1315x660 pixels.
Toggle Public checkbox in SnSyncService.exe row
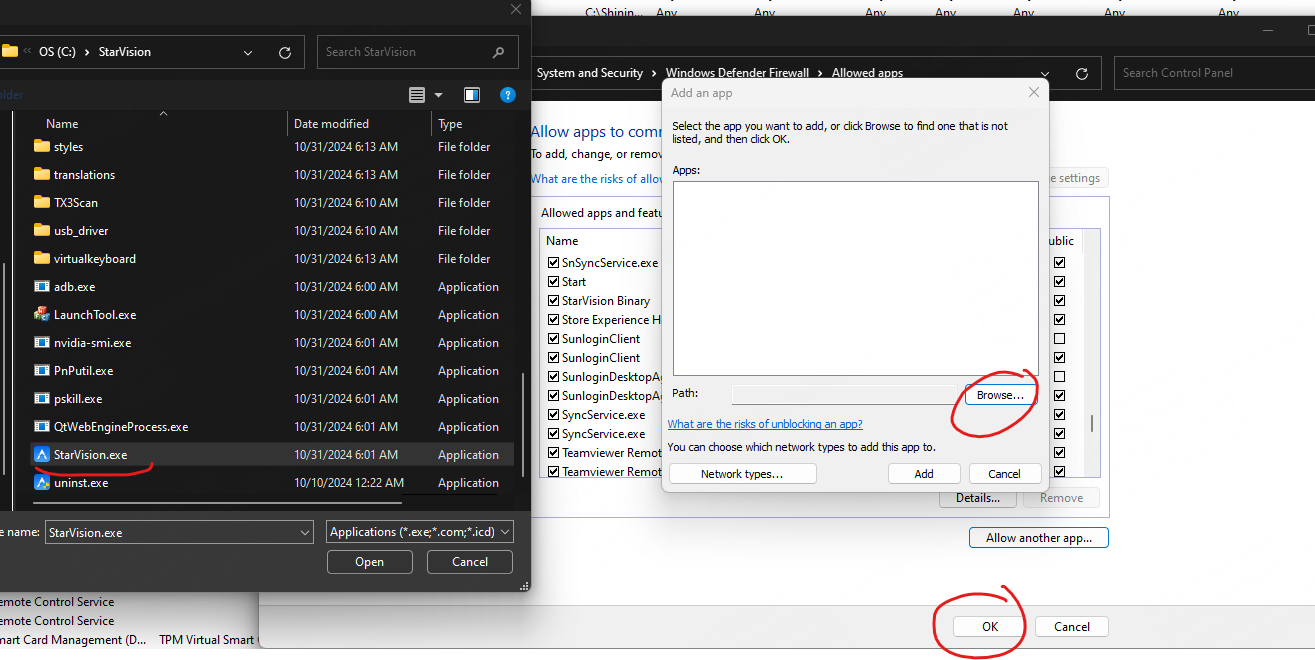[x=1060, y=263]
